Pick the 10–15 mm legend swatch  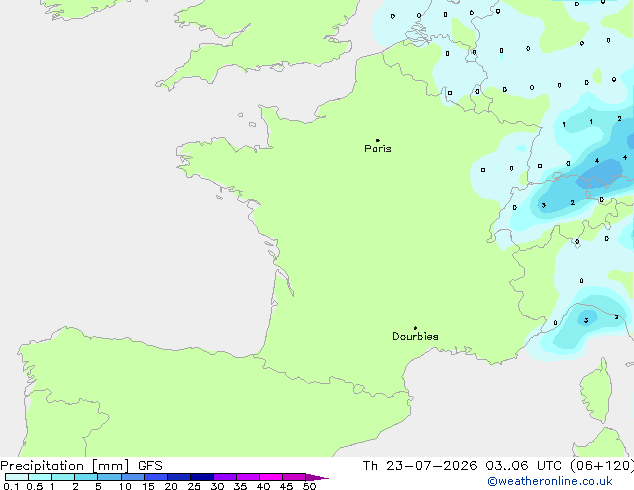click(x=133, y=477)
